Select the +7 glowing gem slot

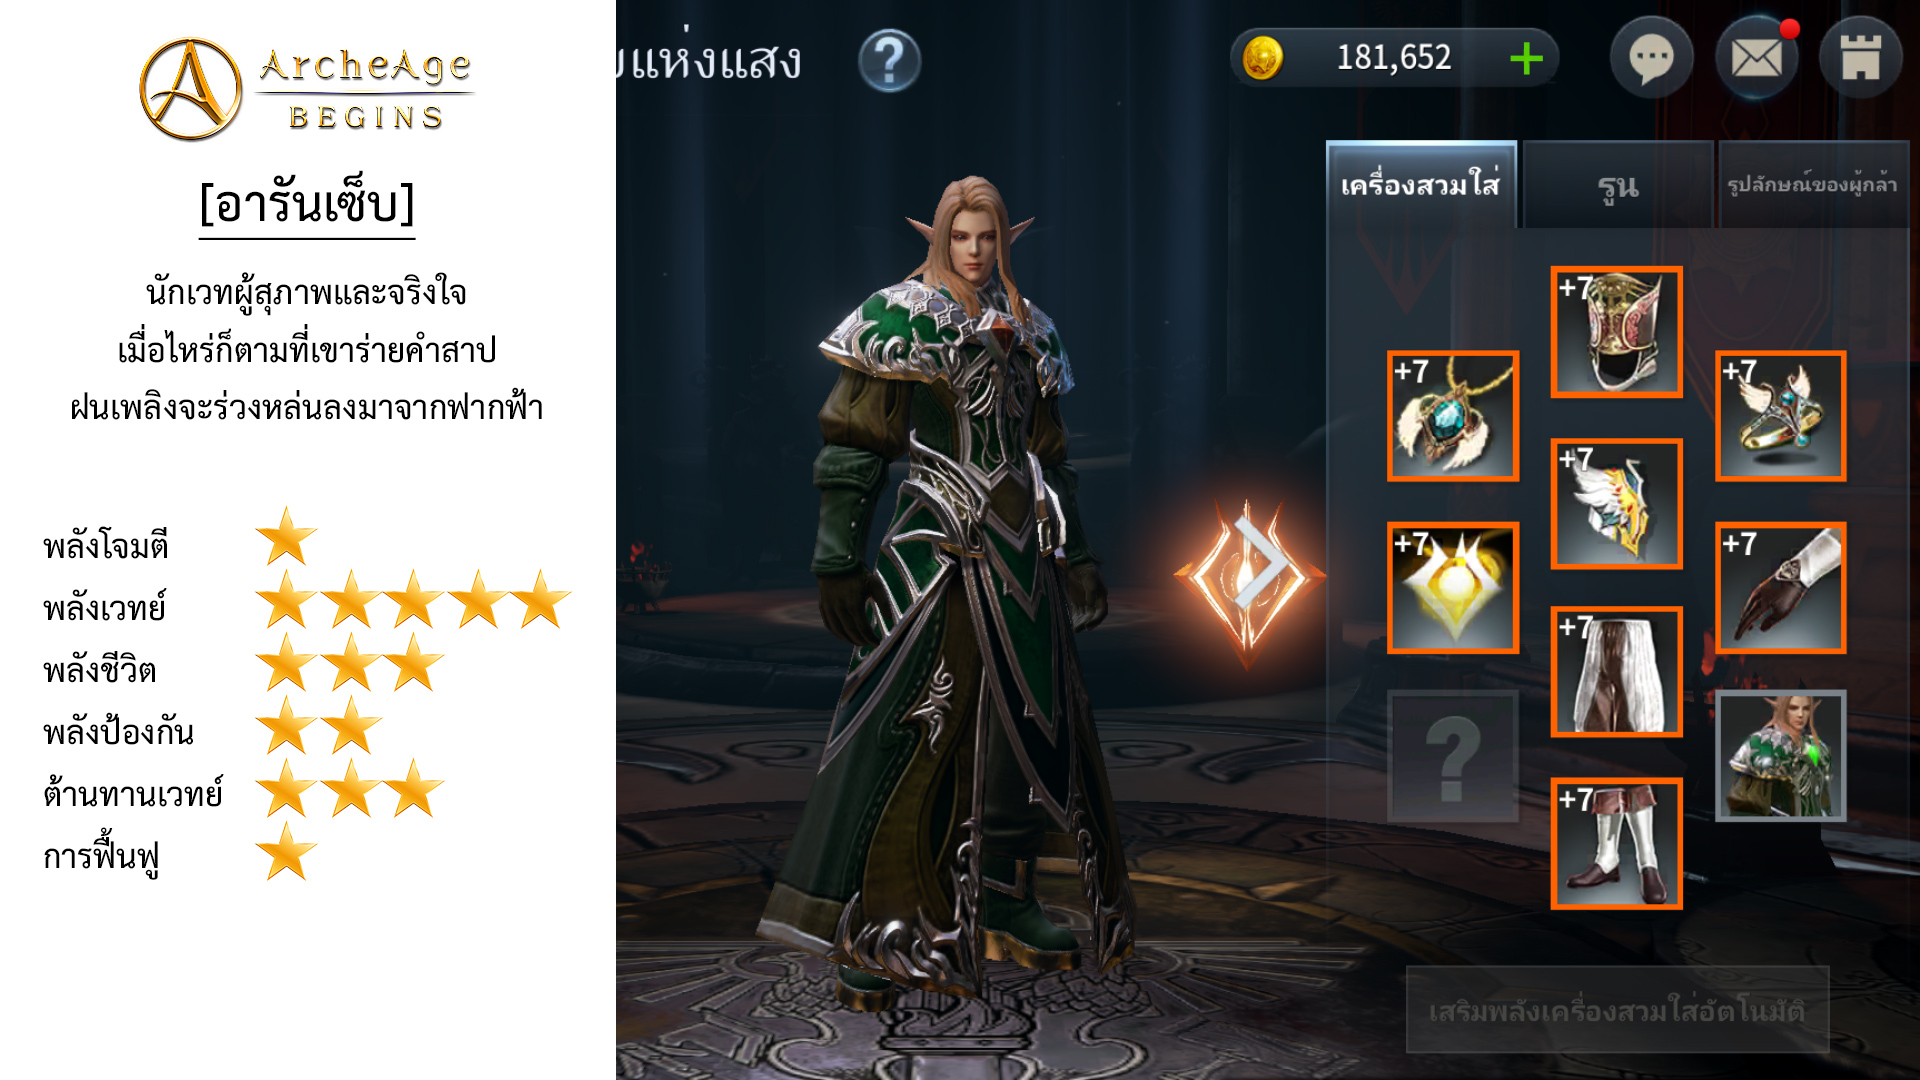point(1453,588)
